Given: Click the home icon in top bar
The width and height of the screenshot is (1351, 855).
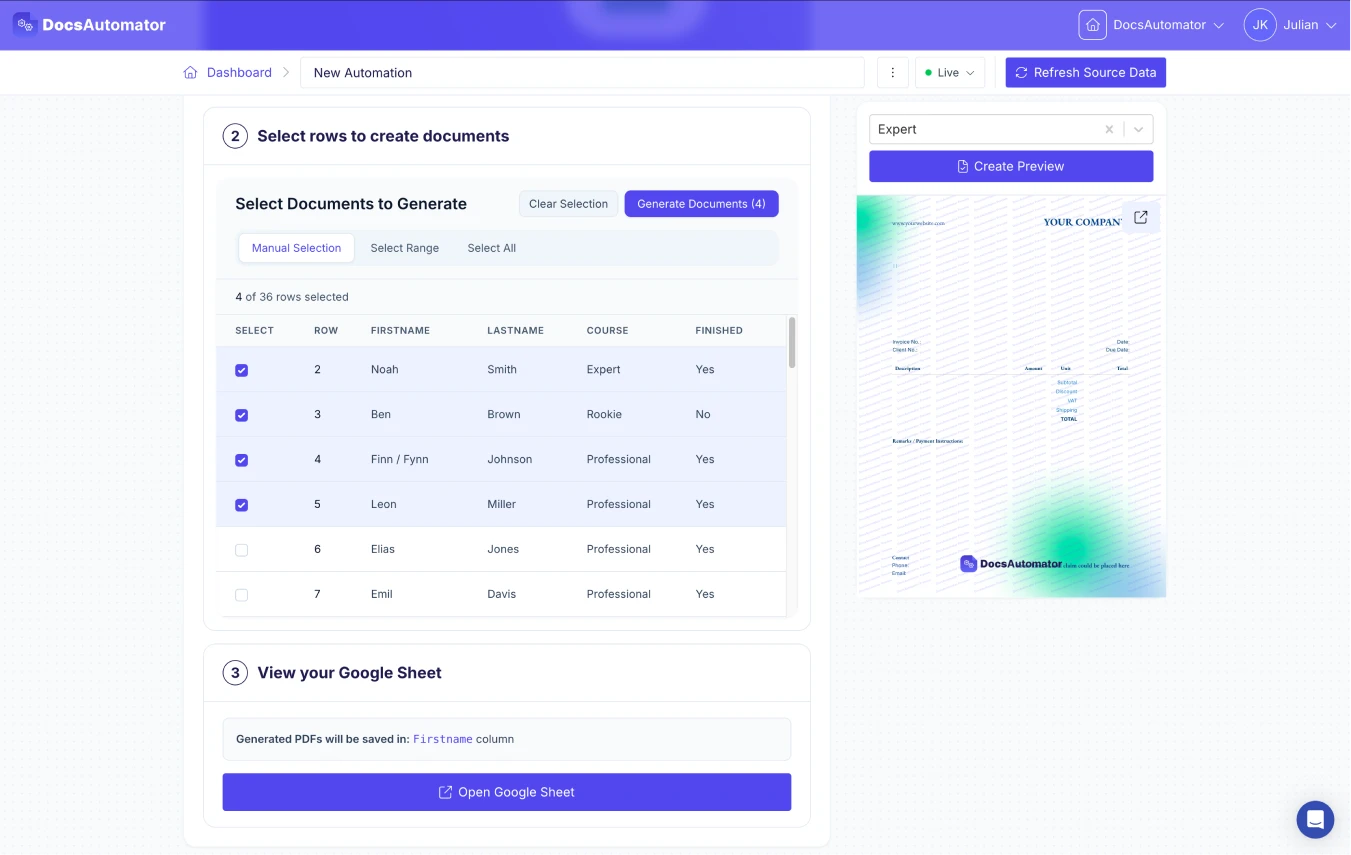Looking at the screenshot, I should coord(1092,25).
